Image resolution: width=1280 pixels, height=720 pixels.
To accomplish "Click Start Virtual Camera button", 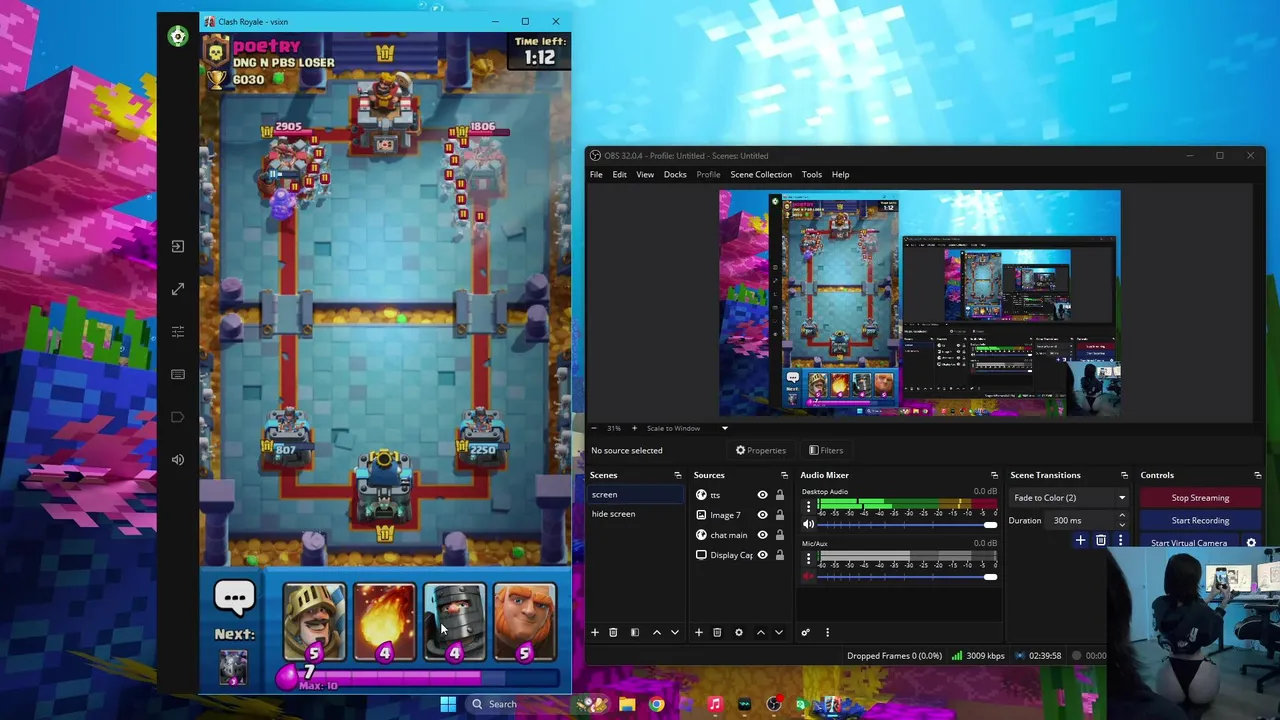I will [x=1189, y=543].
